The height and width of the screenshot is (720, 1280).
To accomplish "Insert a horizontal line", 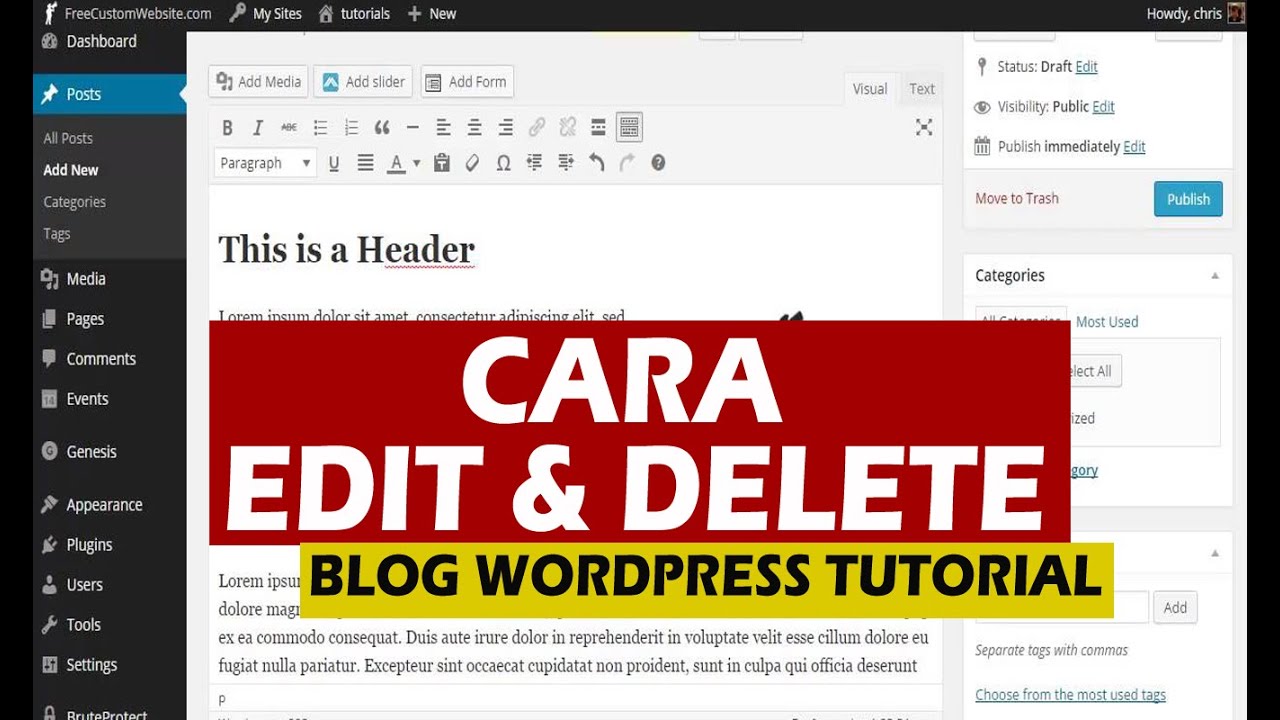I will (x=412, y=127).
